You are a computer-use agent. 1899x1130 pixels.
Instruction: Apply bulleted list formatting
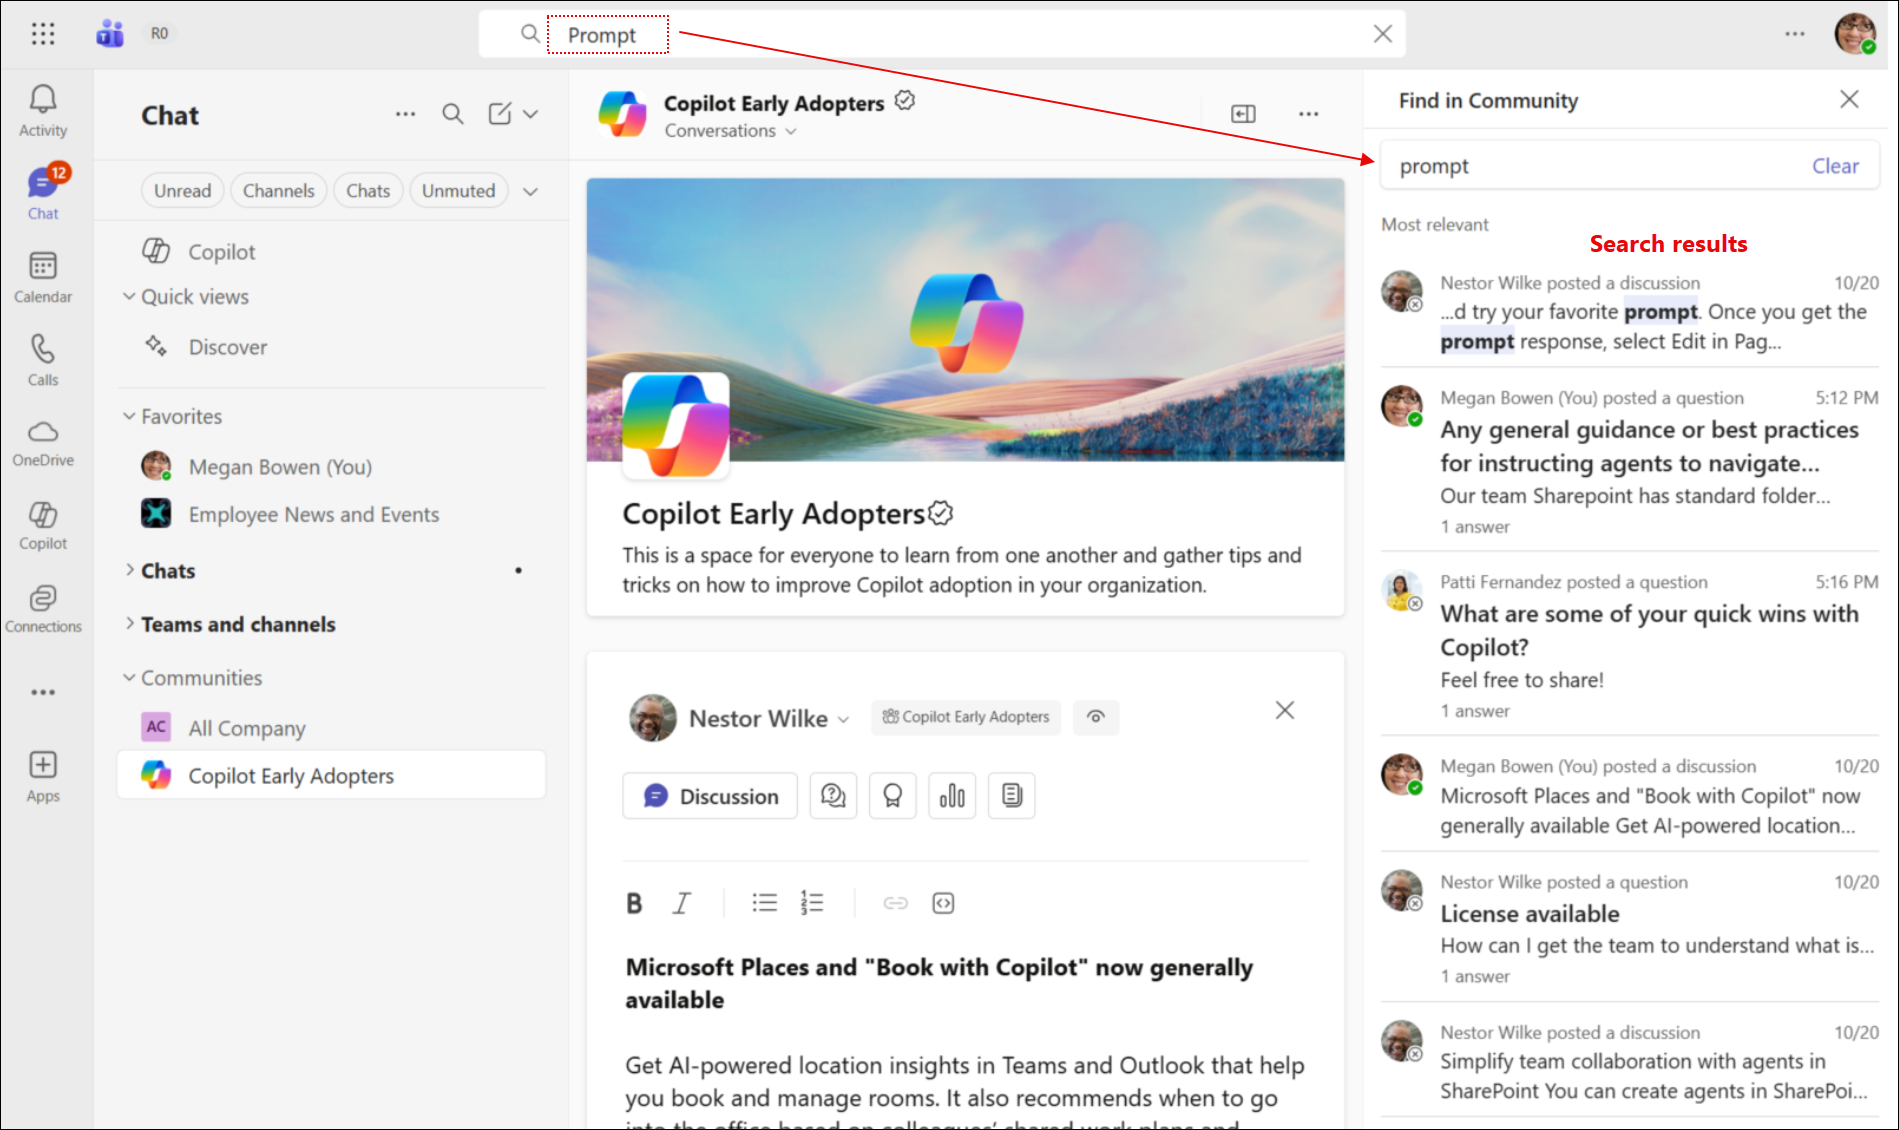pos(764,902)
